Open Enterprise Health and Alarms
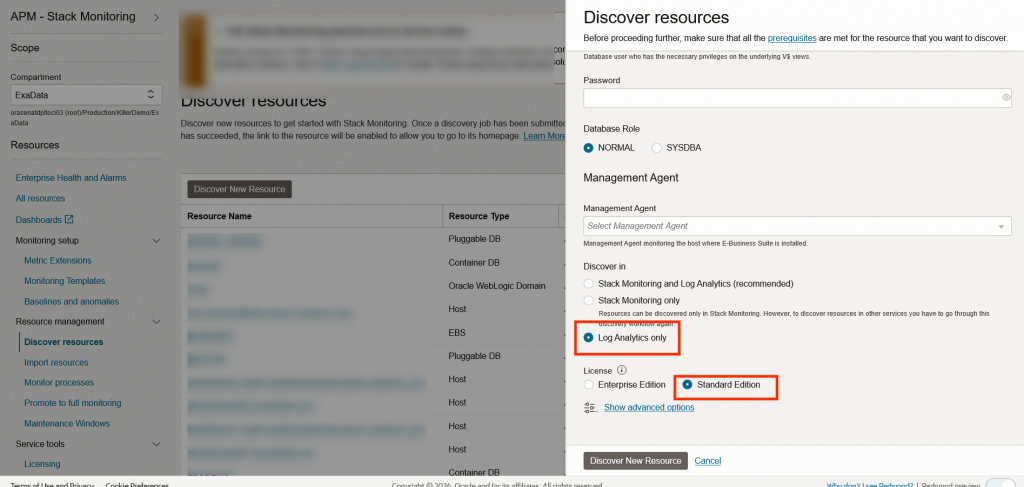The height and width of the screenshot is (487, 1024). click(70, 178)
